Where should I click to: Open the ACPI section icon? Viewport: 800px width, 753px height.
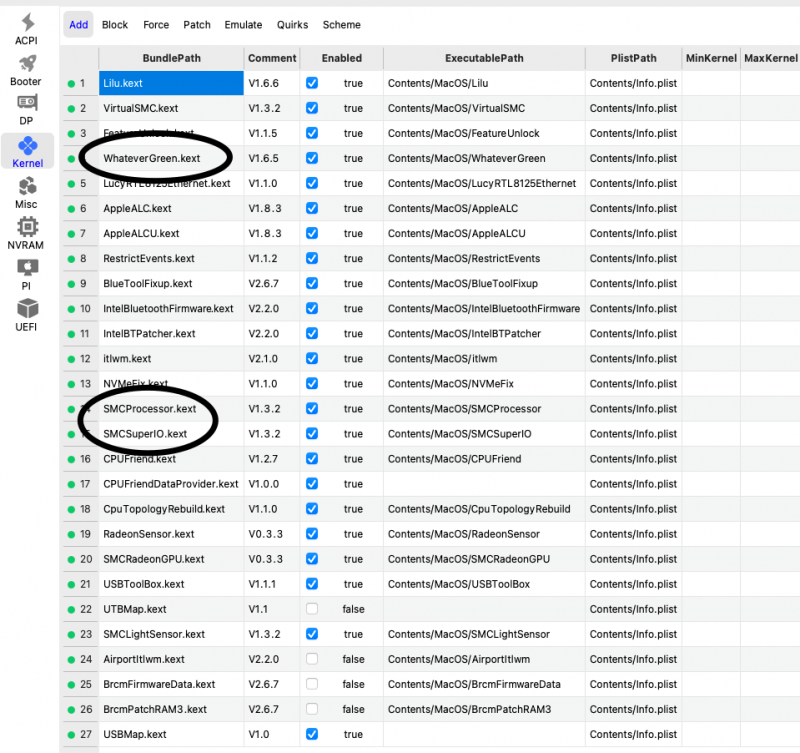click(x=27, y=22)
